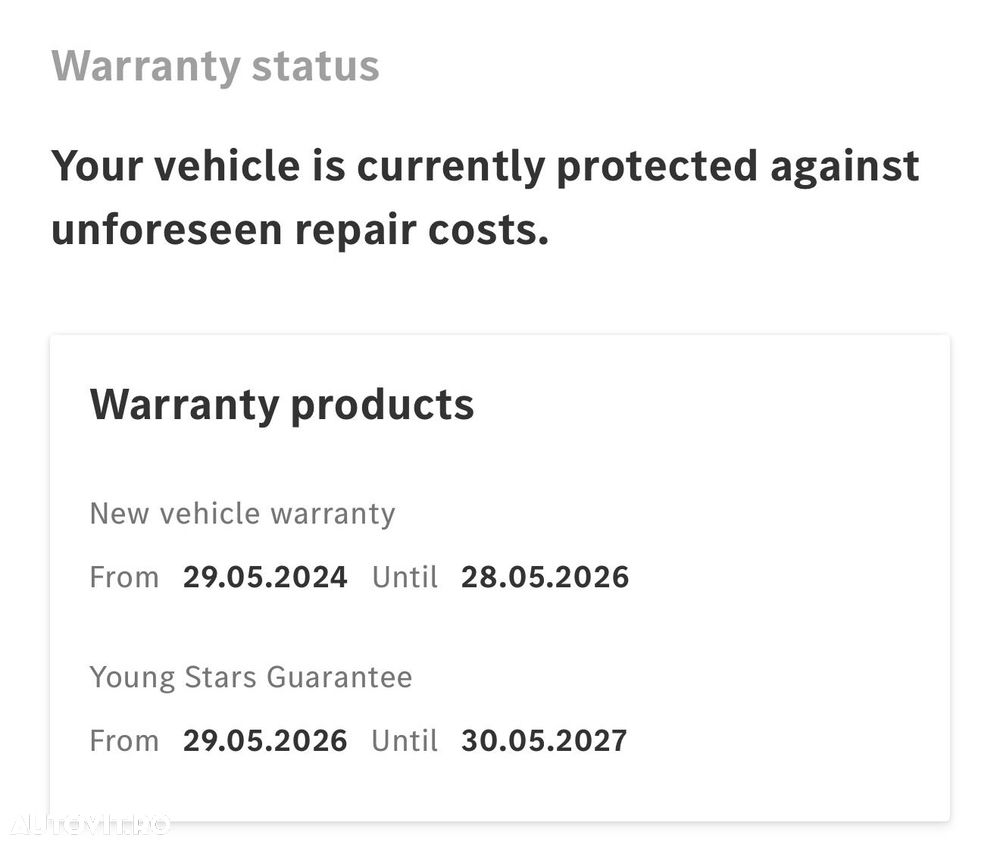Screen dimensions: 1000x845
Task: Click the AUTOVIT.RO watermark logo
Action: click(x=88, y=824)
